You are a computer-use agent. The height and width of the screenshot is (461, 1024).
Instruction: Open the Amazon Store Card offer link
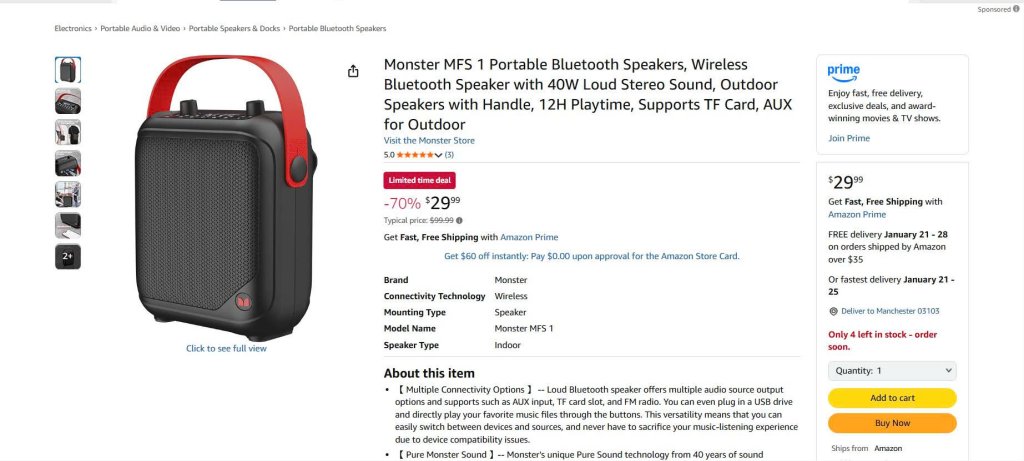click(591, 256)
